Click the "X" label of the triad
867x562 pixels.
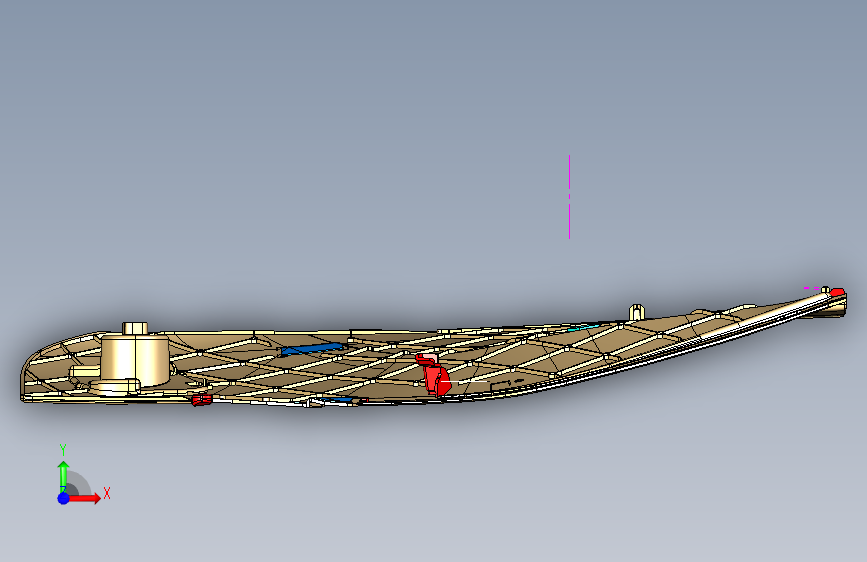click(x=107, y=493)
